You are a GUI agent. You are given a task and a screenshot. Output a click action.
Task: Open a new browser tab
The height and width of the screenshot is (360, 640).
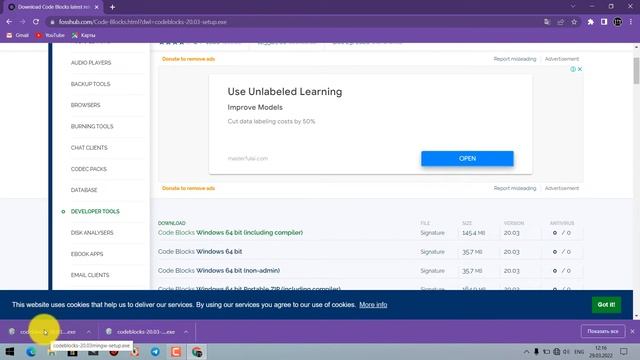tap(112, 7)
